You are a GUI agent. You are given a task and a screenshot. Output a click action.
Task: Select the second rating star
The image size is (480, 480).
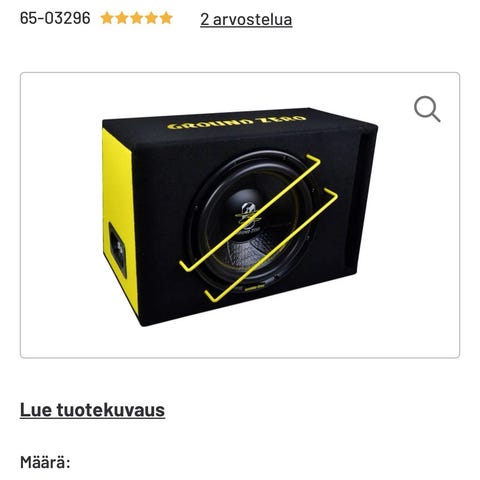[x=122, y=18]
